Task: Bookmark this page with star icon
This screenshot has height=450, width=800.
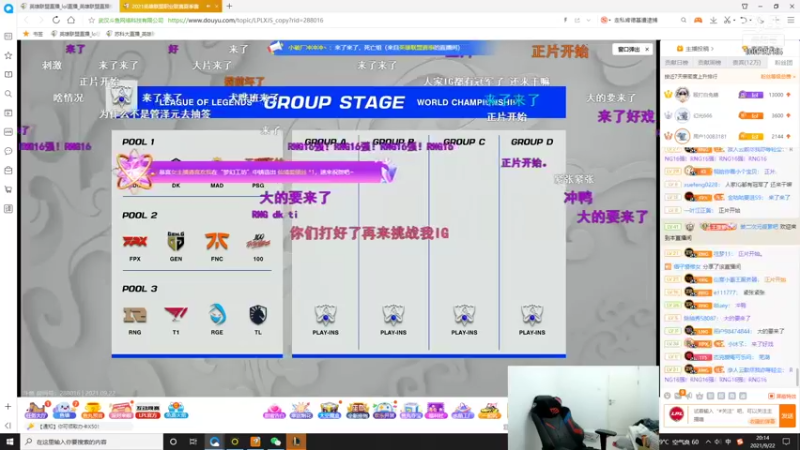Action: tap(91, 20)
